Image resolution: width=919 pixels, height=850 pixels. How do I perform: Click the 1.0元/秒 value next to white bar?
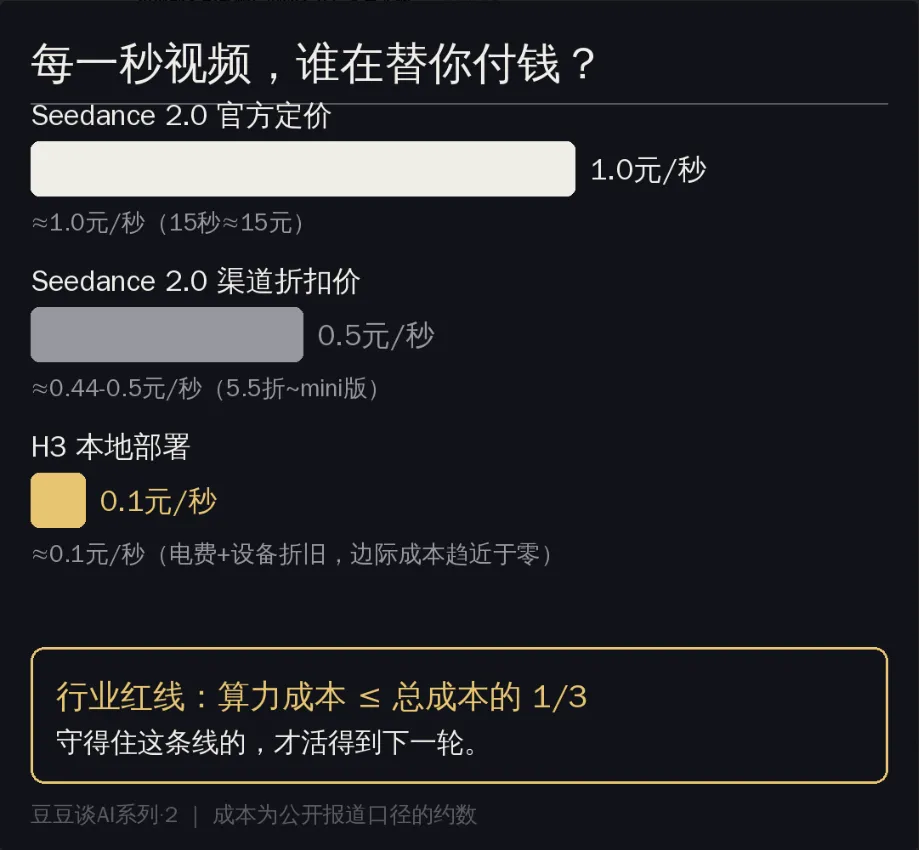[648, 170]
